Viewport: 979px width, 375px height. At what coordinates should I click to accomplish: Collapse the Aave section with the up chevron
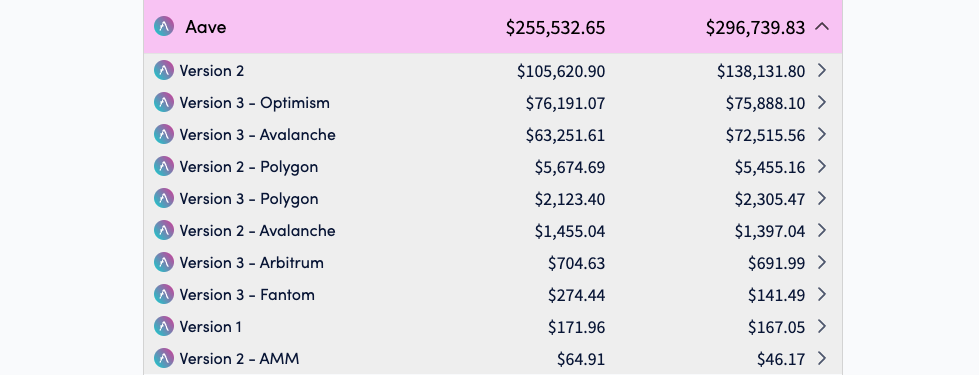(x=822, y=27)
